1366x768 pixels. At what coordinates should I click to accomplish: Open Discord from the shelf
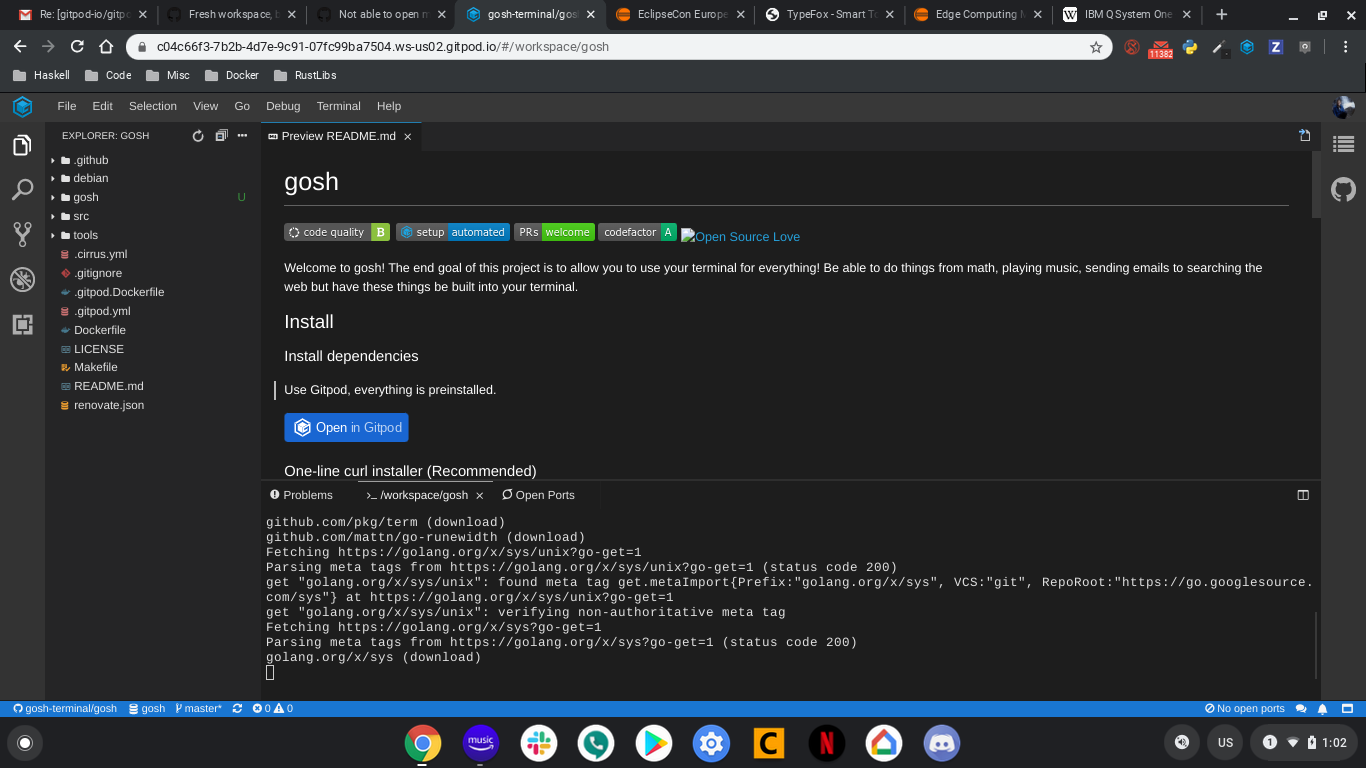pyautogui.click(x=941, y=743)
